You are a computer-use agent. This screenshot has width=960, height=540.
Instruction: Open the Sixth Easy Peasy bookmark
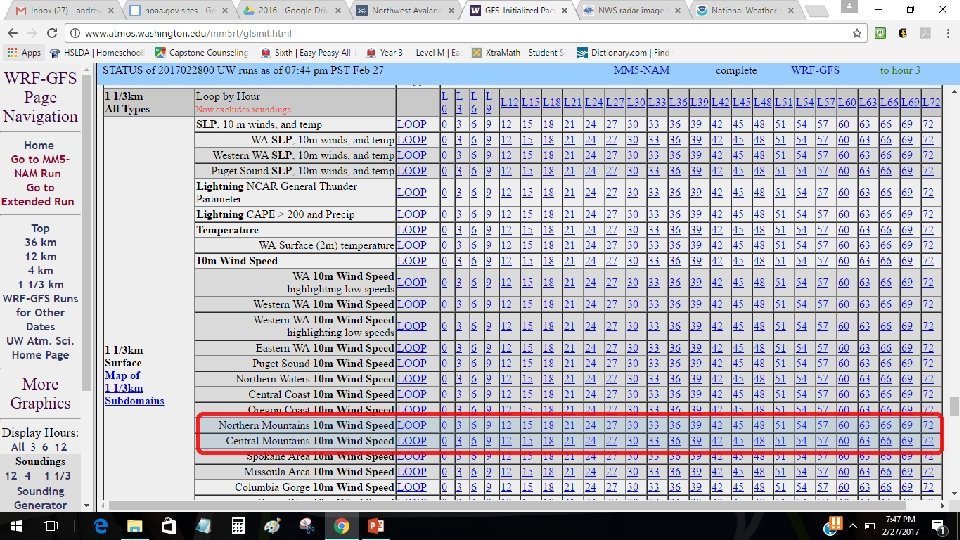[x=306, y=53]
